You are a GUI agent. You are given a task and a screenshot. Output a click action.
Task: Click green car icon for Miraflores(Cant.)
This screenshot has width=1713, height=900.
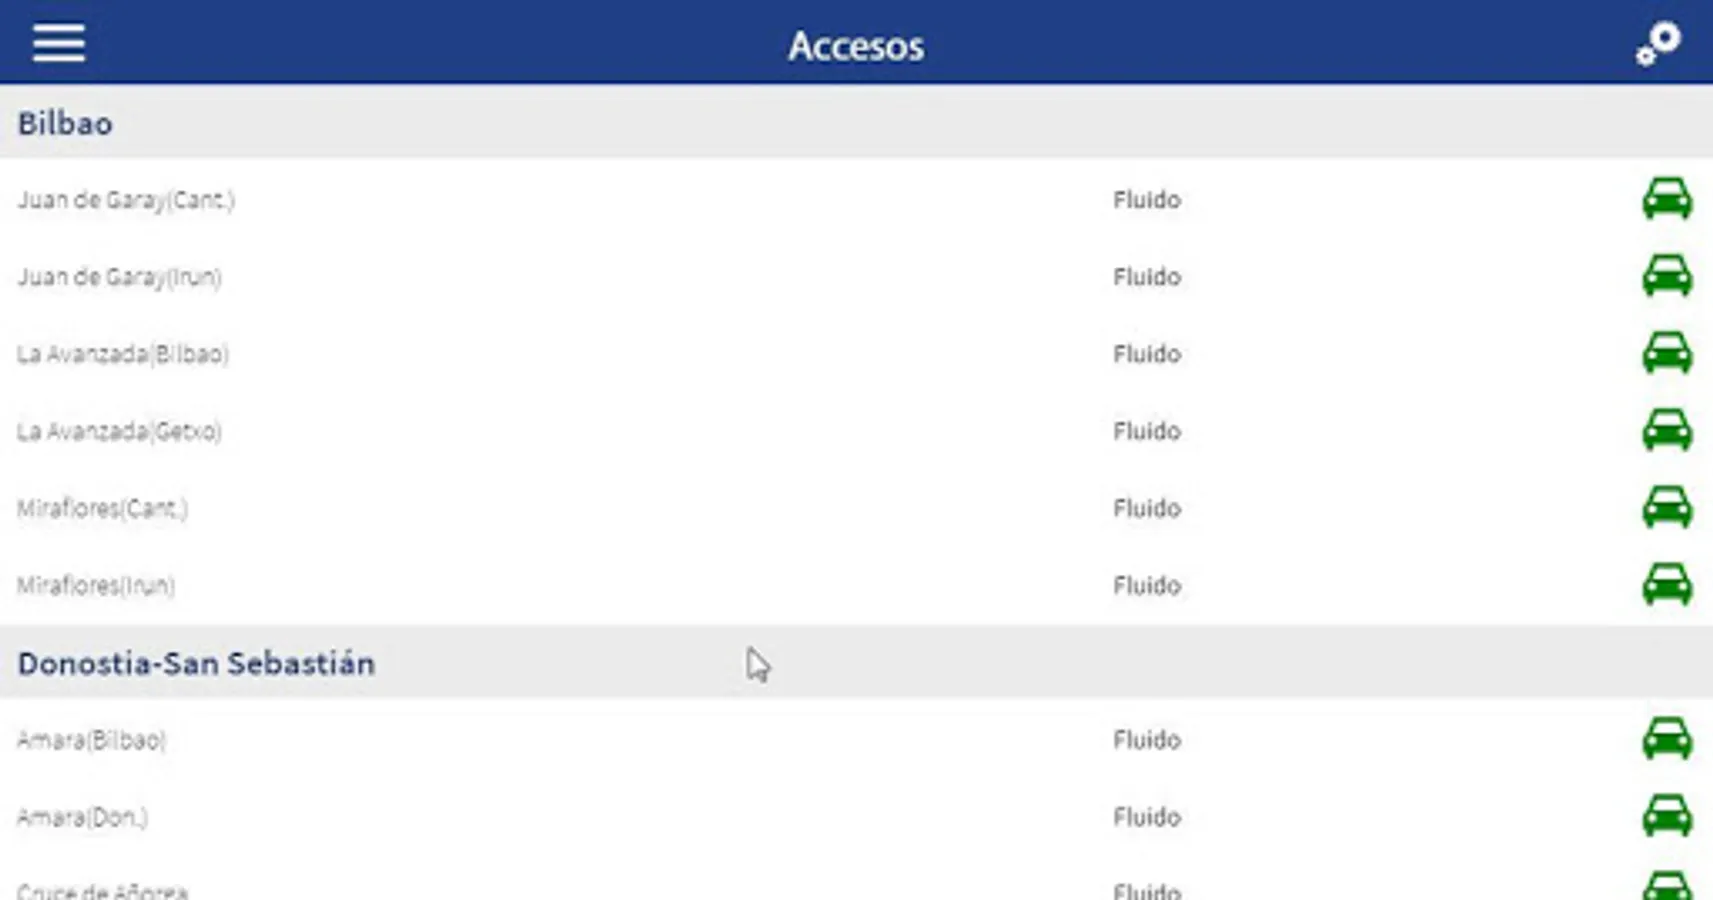1666,507
